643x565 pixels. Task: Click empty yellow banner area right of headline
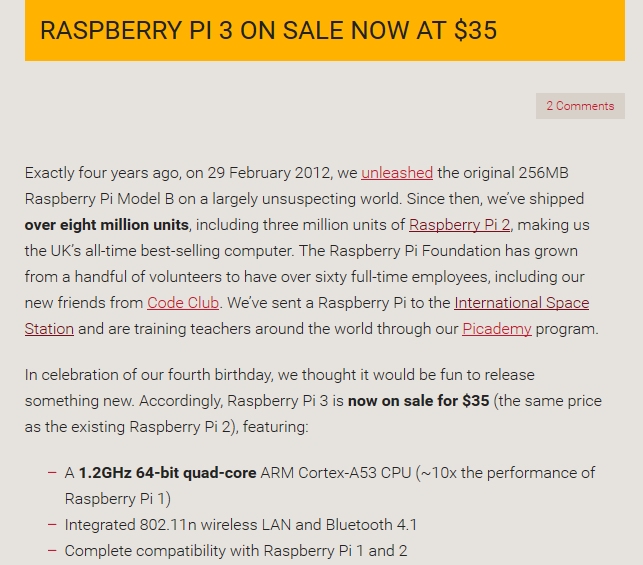point(562,30)
